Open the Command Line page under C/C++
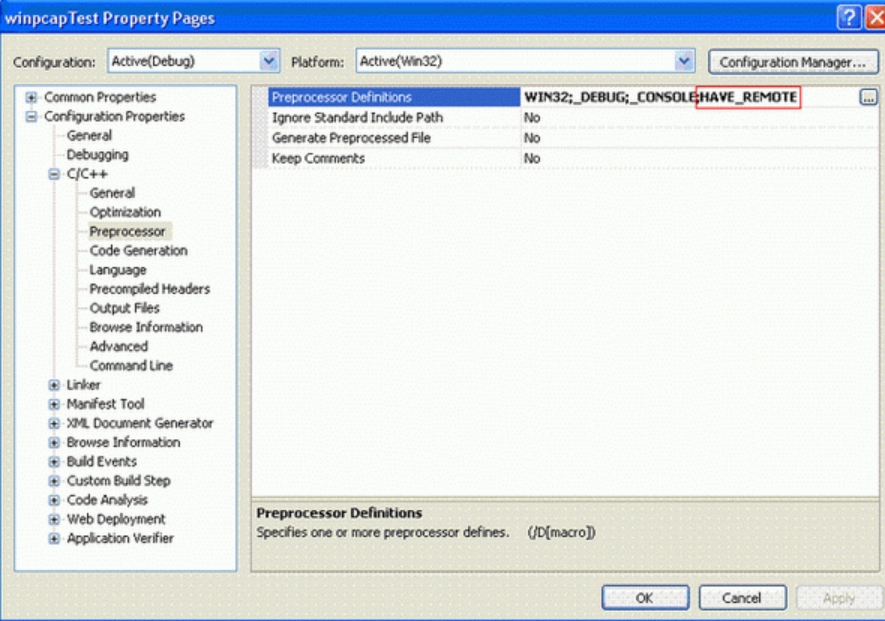The width and height of the screenshot is (885, 621). (131, 366)
